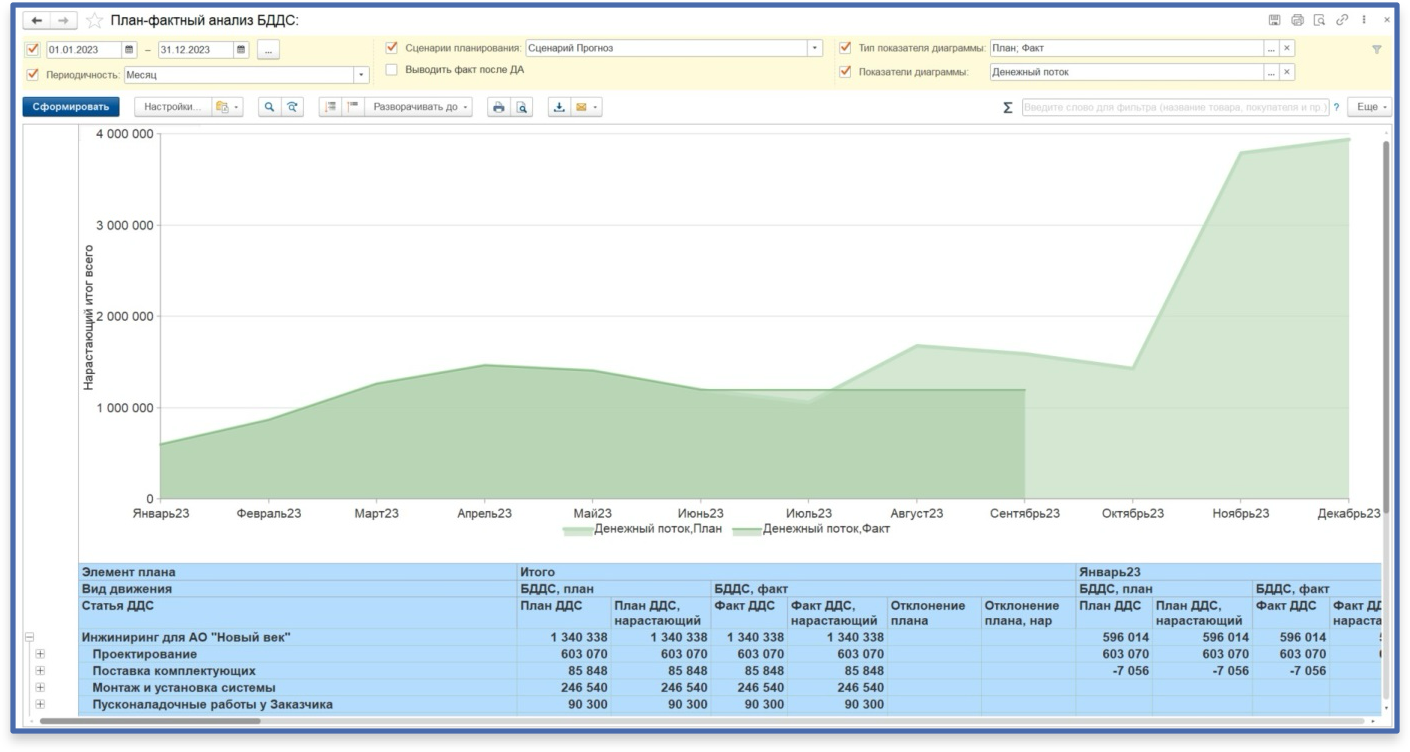Screen dimensions: 1410x752
Task: Click the filter word search input field
Action: click(x=1175, y=107)
